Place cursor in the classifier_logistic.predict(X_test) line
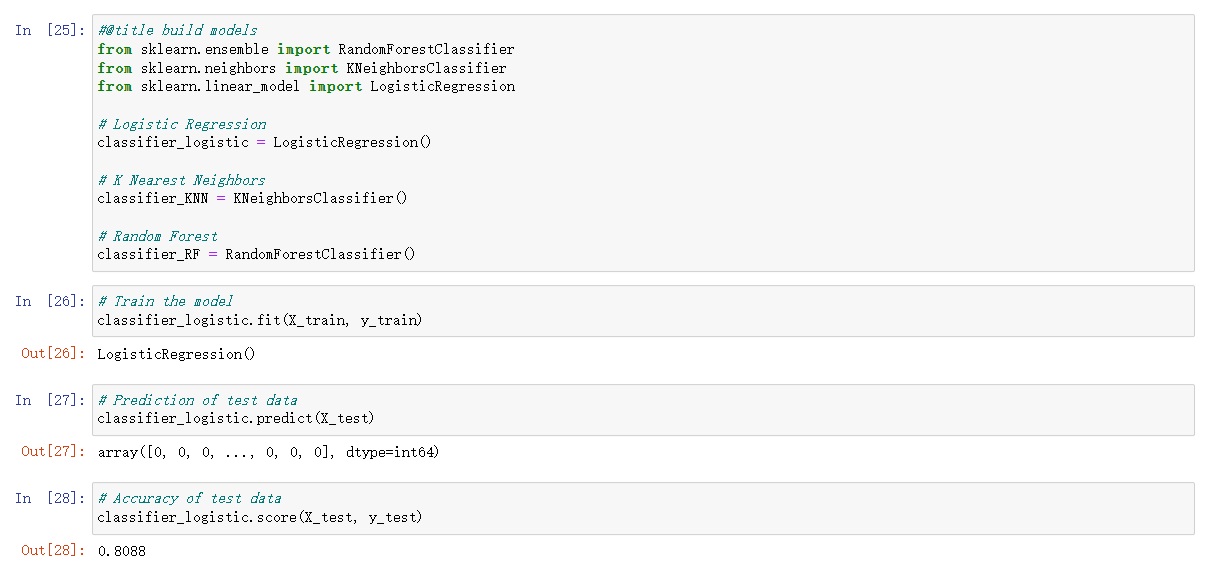 coord(236,418)
